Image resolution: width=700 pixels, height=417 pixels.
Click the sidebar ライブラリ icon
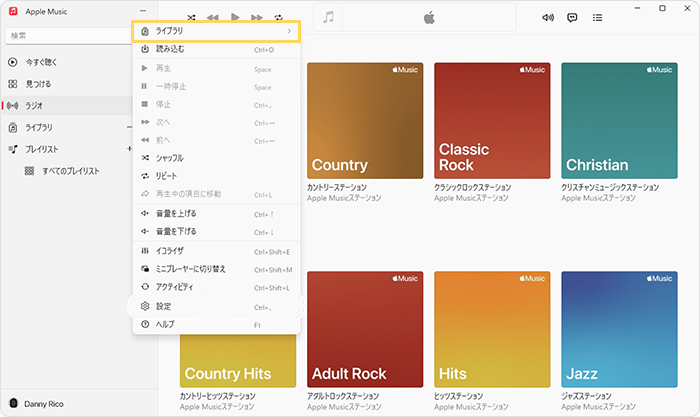(13, 128)
